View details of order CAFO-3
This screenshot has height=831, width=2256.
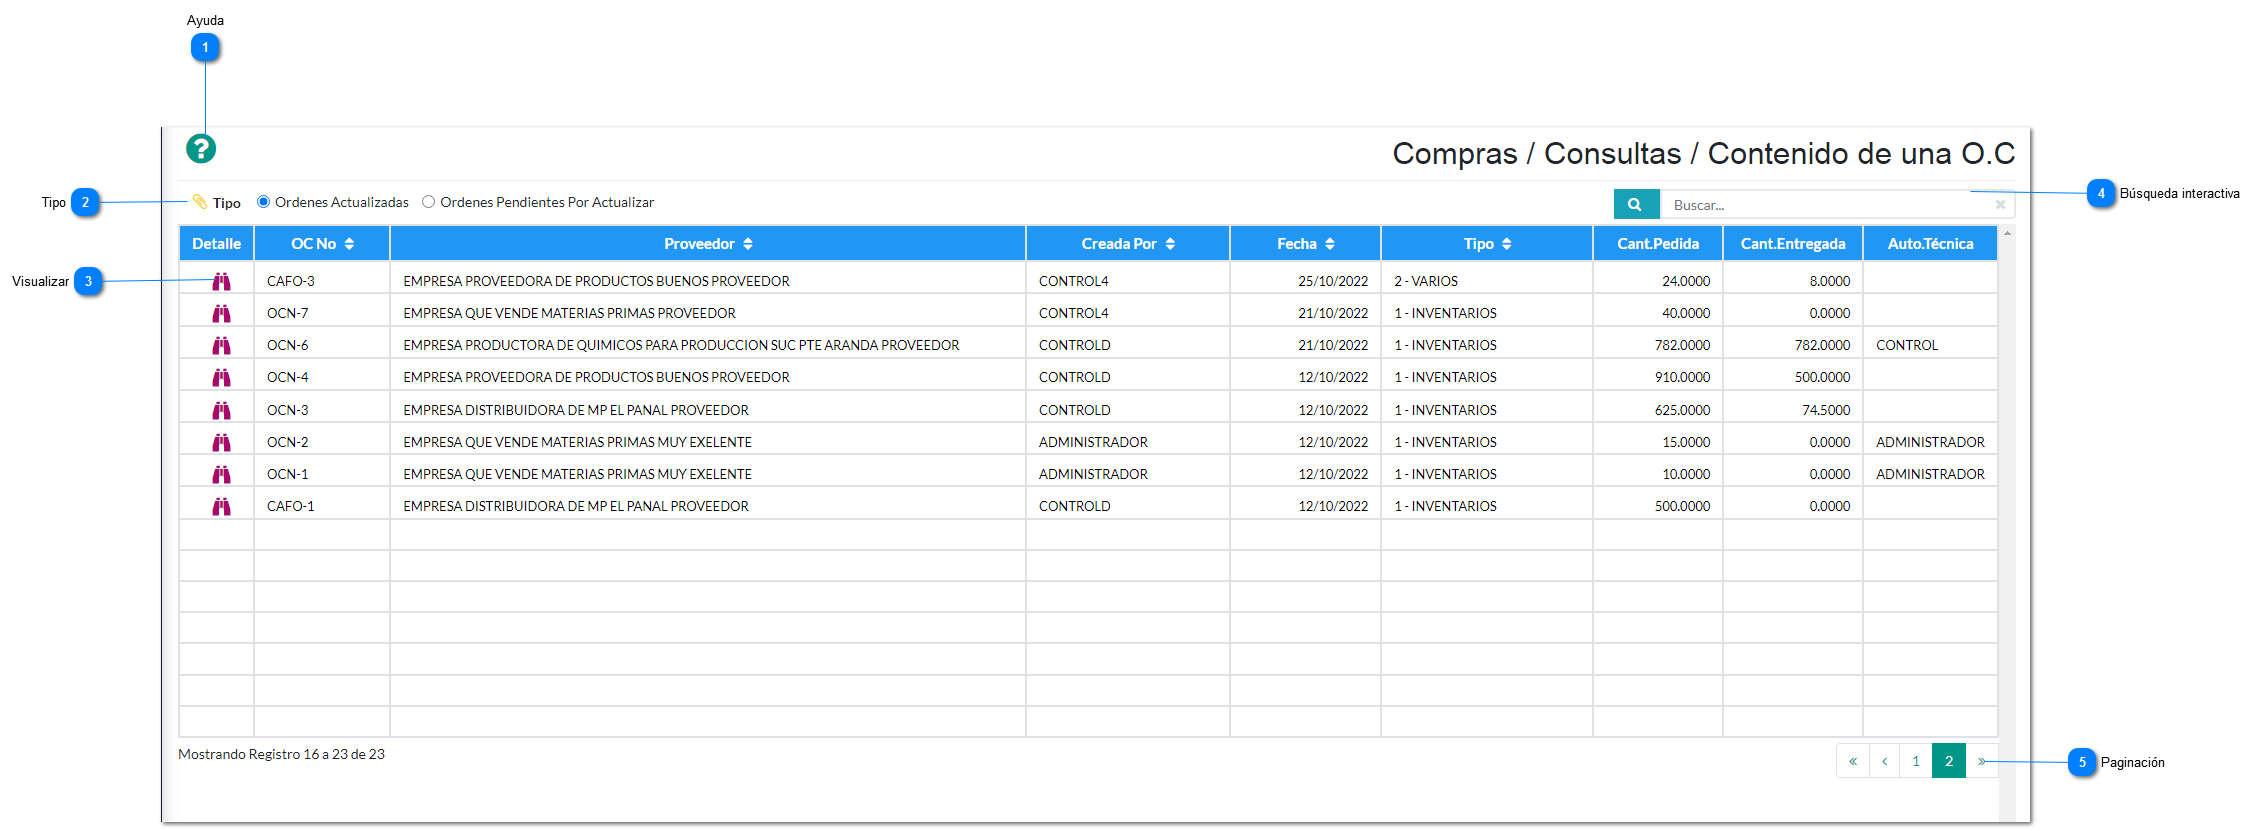(221, 281)
